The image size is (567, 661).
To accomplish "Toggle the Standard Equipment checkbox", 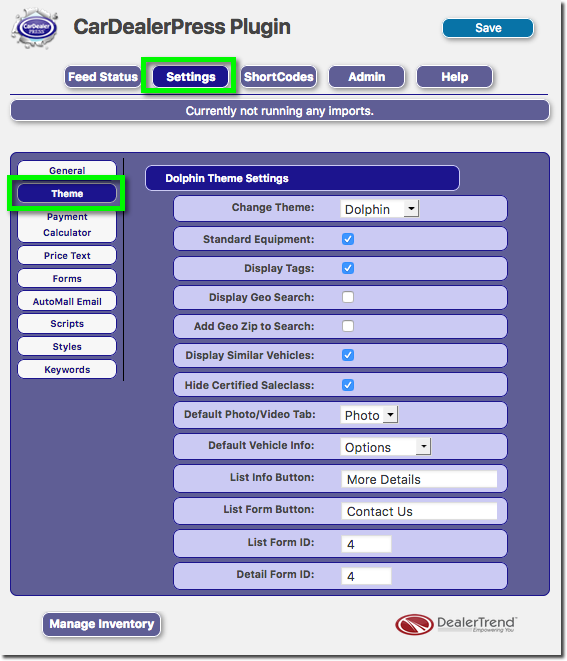I will 348,239.
